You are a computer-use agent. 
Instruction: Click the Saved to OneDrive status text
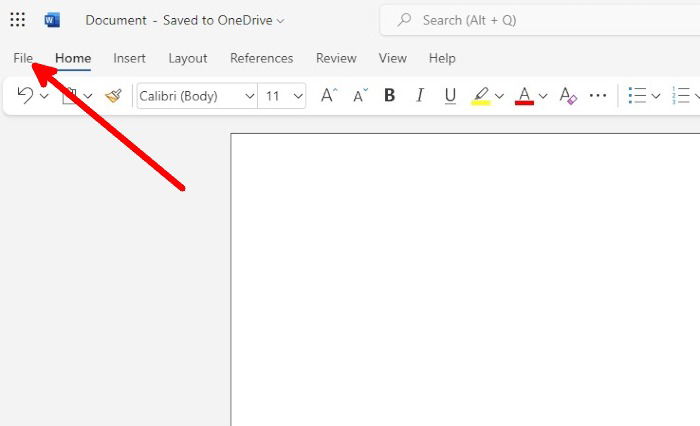(x=217, y=20)
